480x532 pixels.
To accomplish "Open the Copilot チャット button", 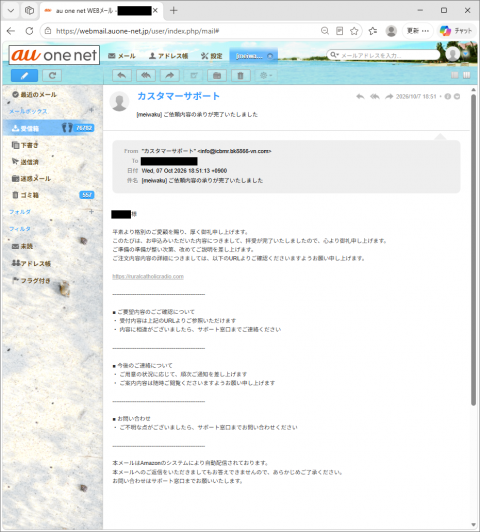I will click(x=456, y=31).
